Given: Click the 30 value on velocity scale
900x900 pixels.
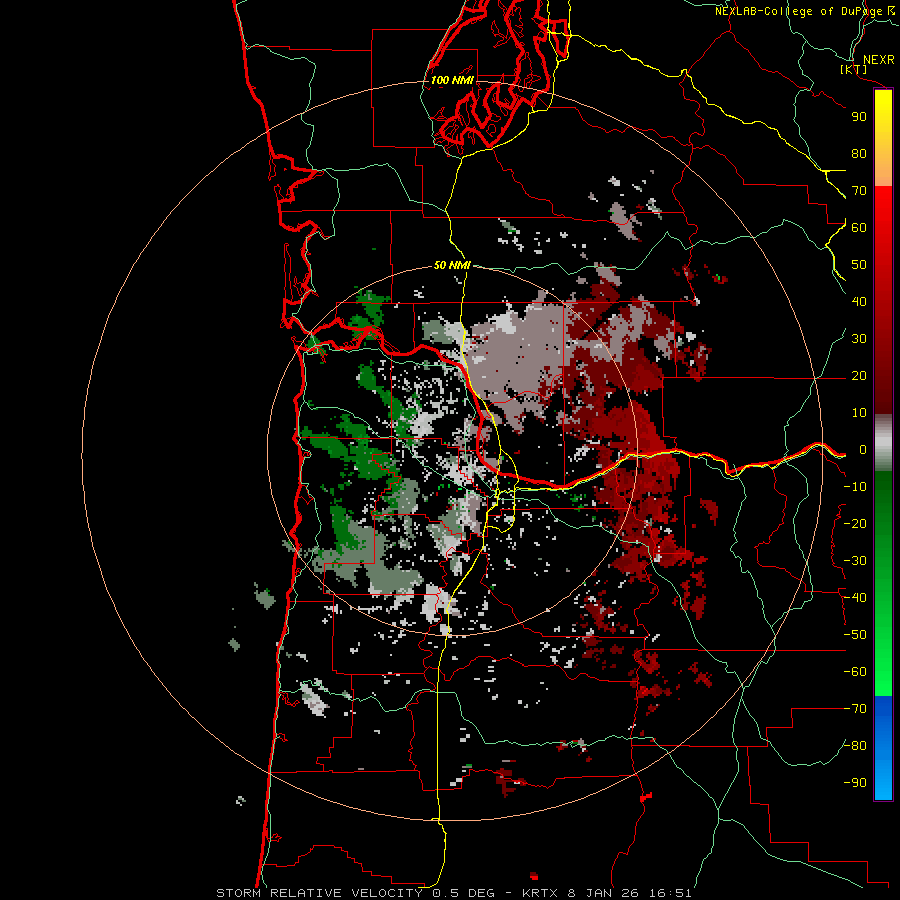Looking at the screenshot, I should (x=859, y=339).
